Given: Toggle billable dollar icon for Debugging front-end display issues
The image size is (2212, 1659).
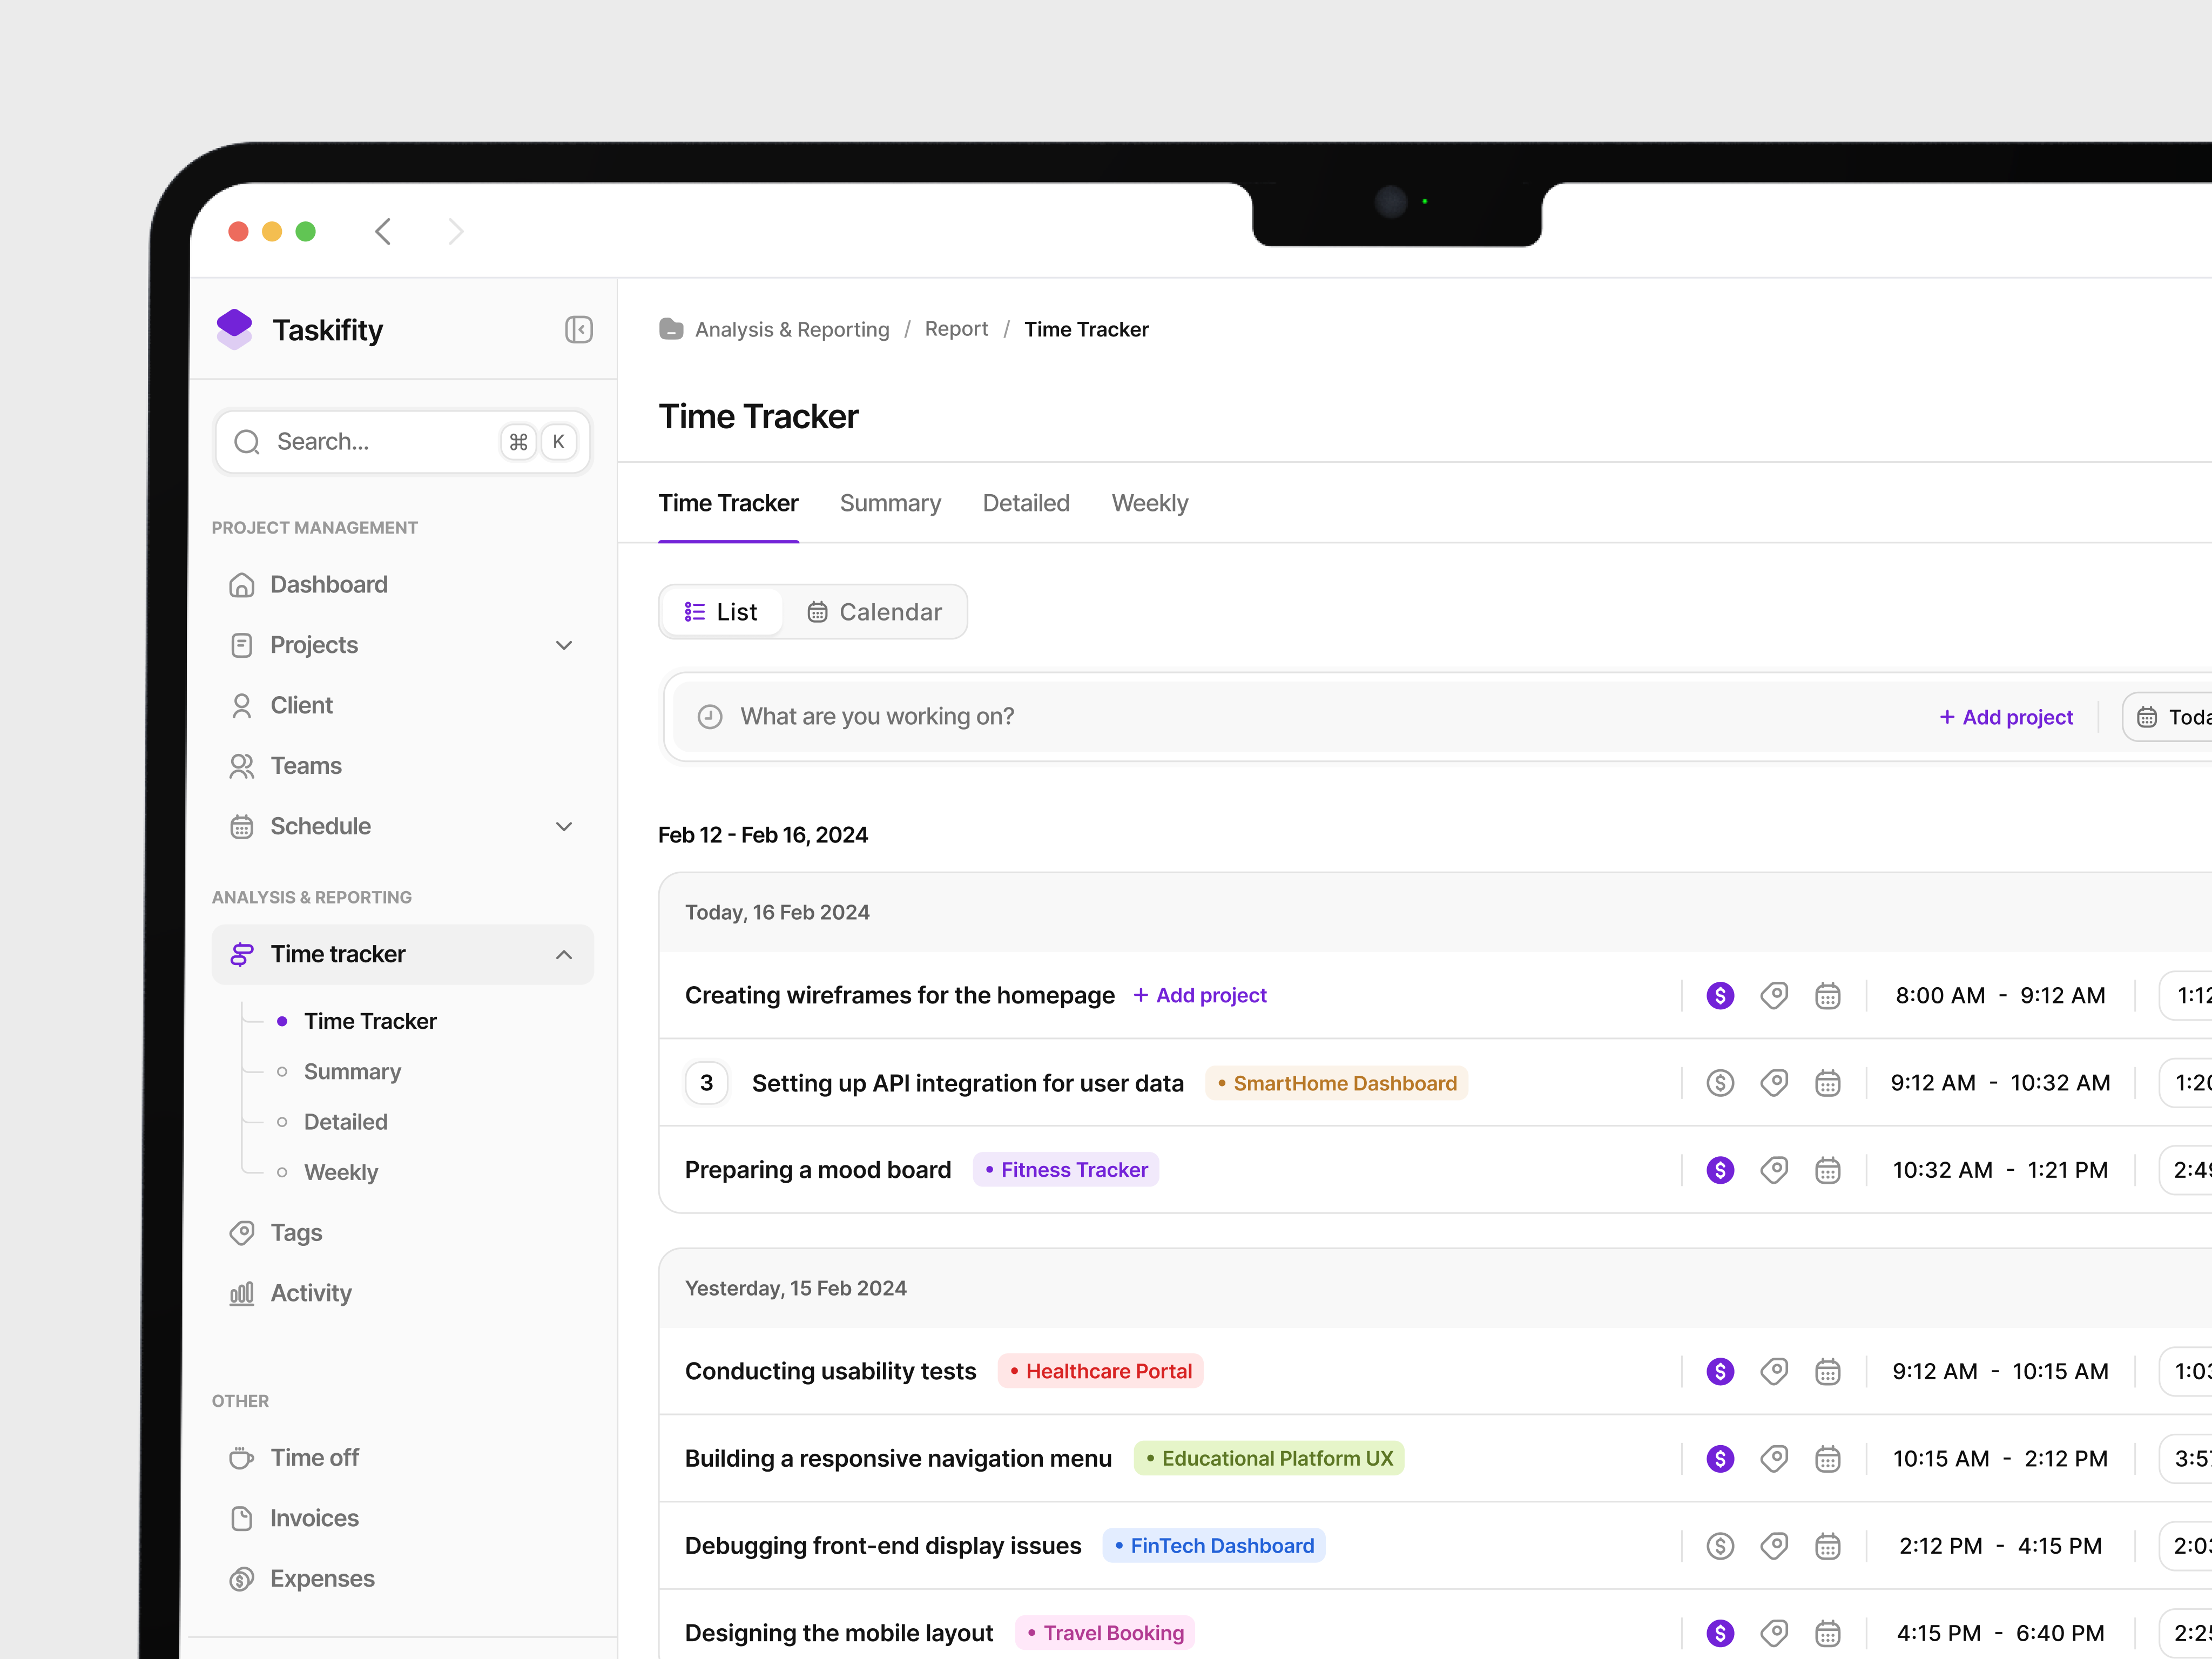Looking at the screenshot, I should pos(1720,1546).
